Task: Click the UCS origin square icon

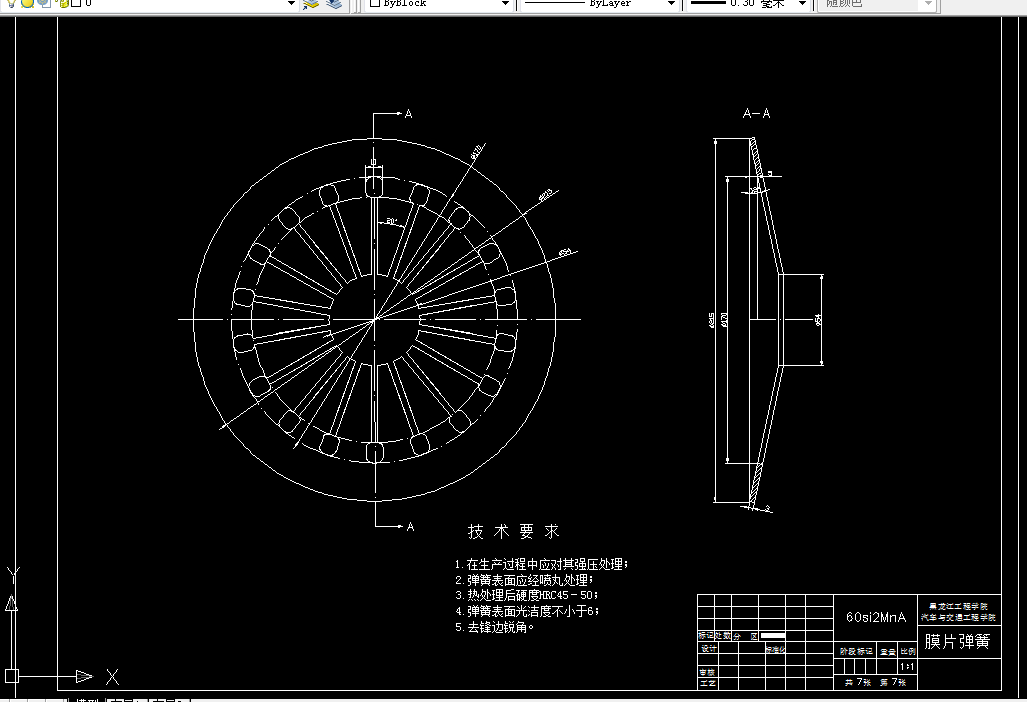Action: click(12, 676)
